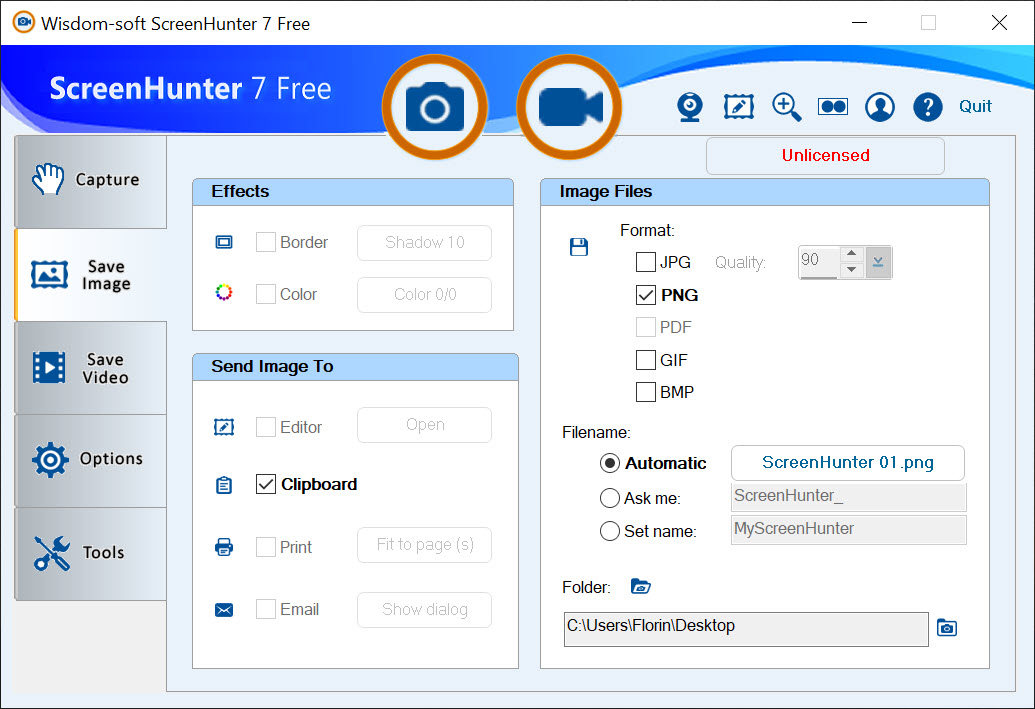The width and height of the screenshot is (1035, 709).
Task: Enable the JPG format checkbox
Action: (x=646, y=263)
